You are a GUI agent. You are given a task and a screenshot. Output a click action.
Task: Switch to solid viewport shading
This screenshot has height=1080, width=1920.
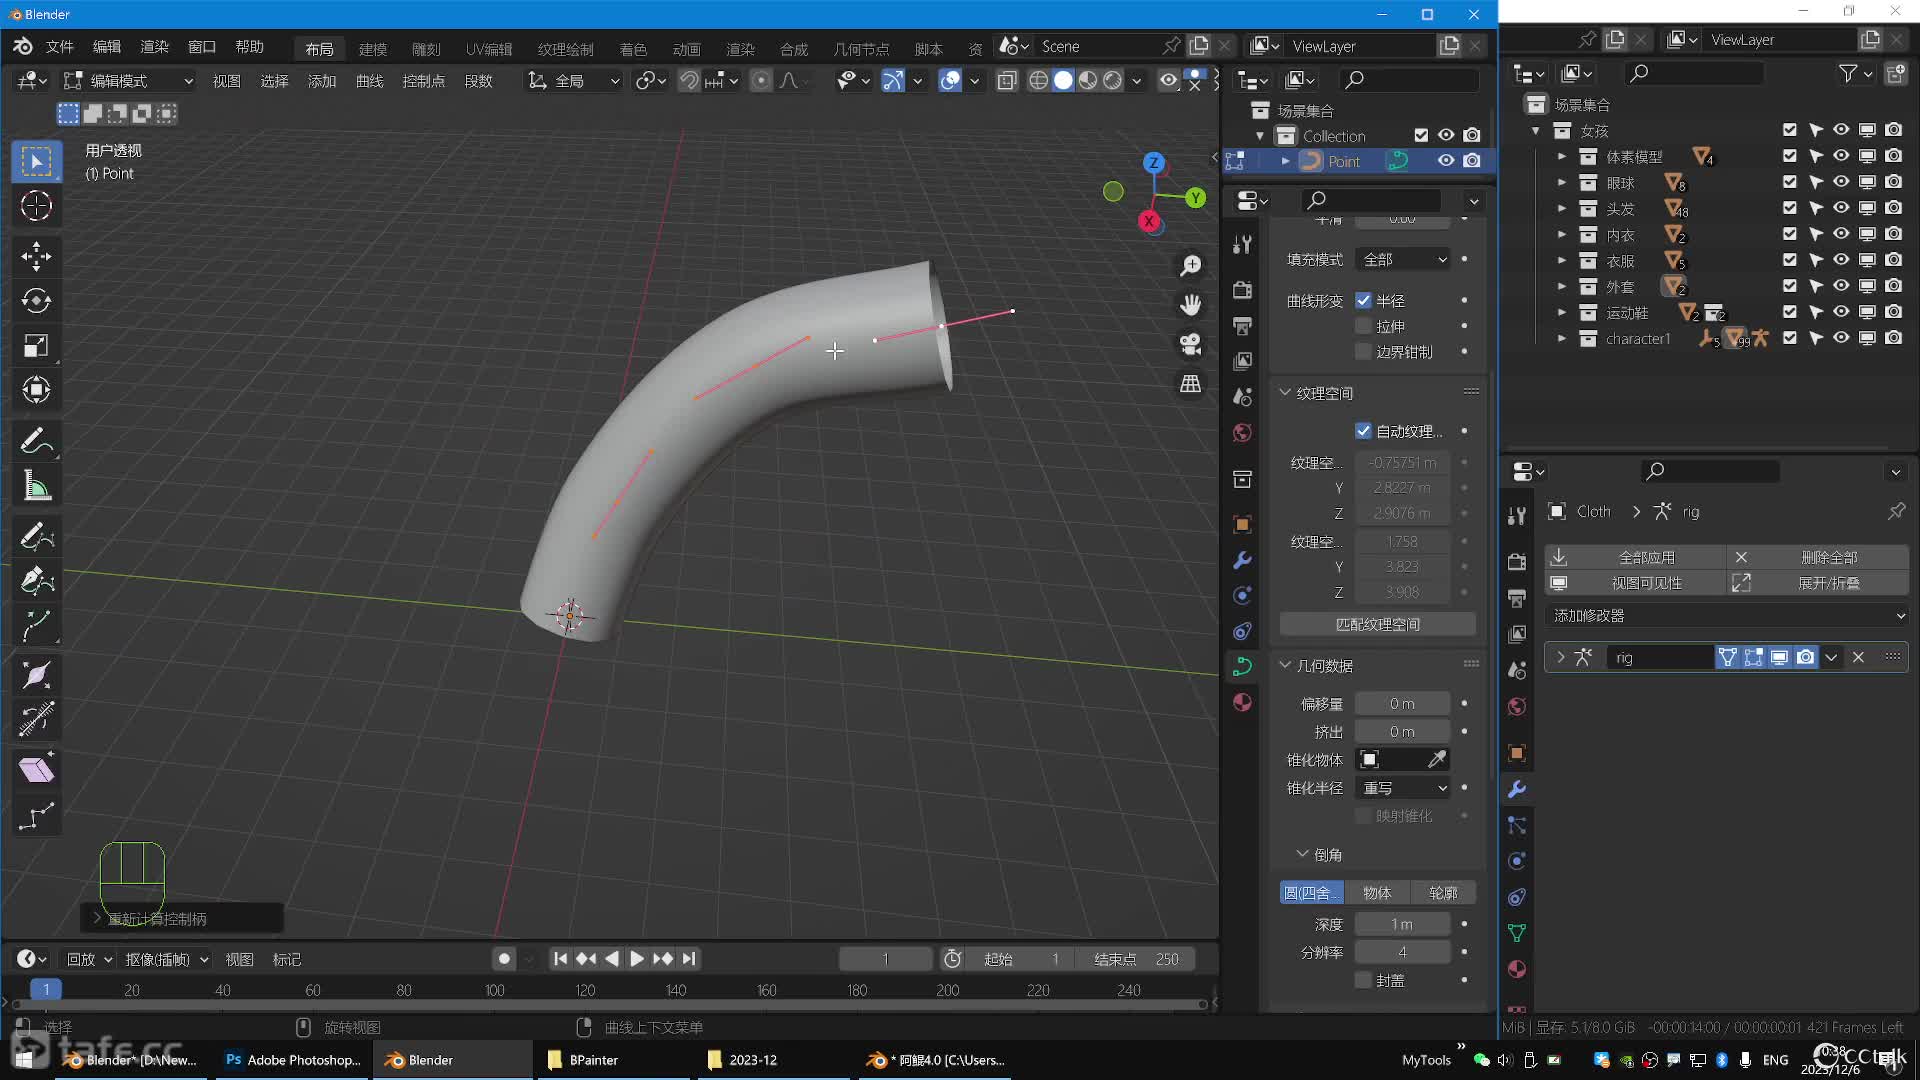(1063, 80)
